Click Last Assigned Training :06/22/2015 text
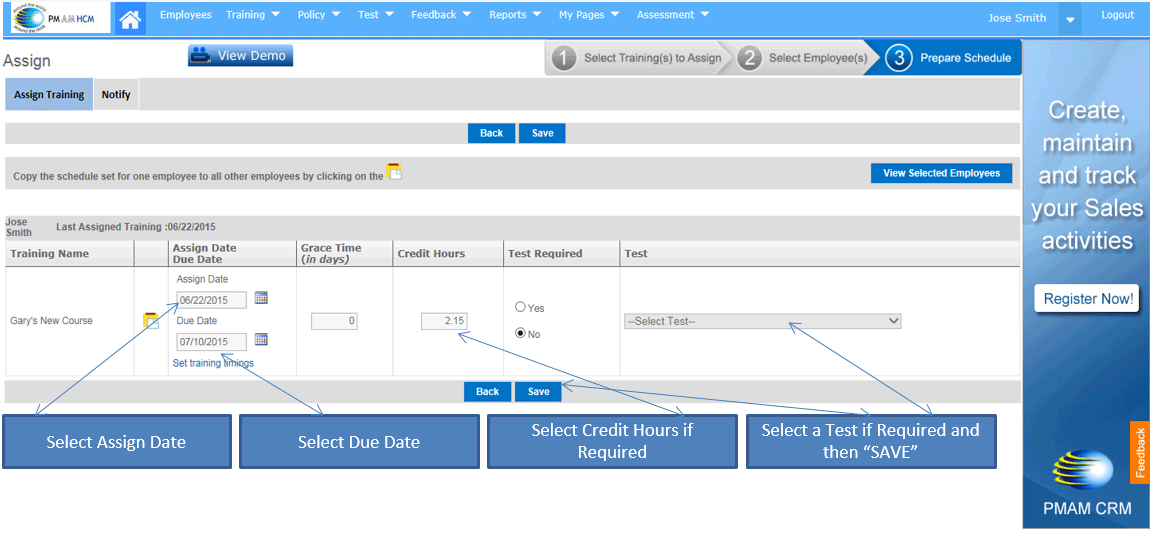 136,227
